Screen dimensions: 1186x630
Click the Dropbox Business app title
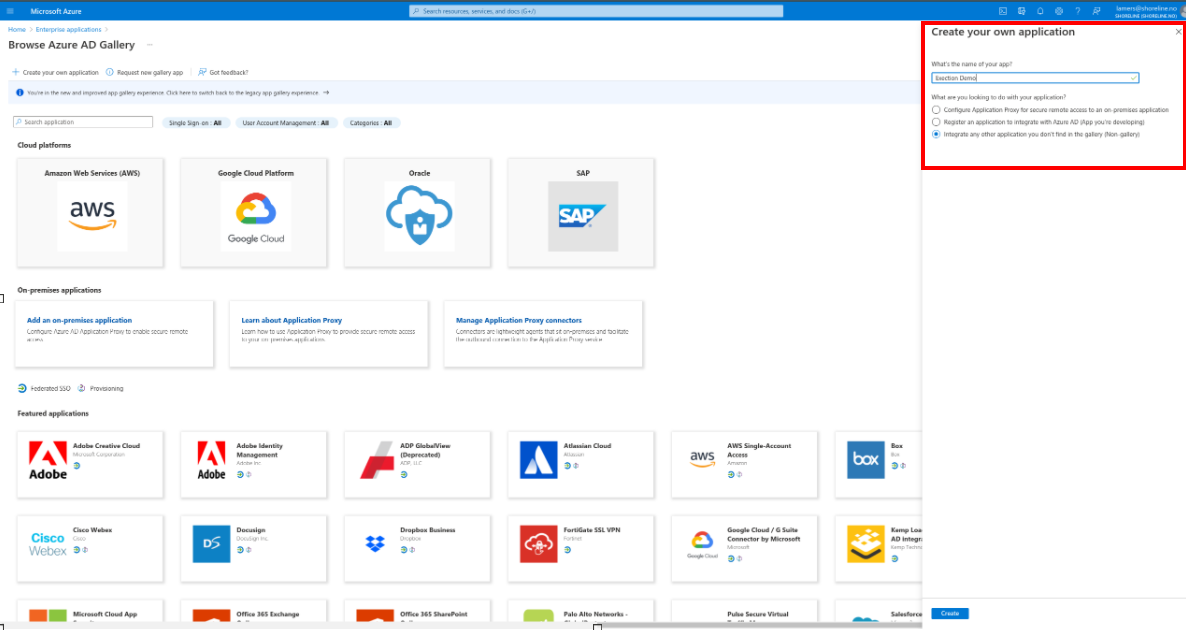tap(427, 530)
